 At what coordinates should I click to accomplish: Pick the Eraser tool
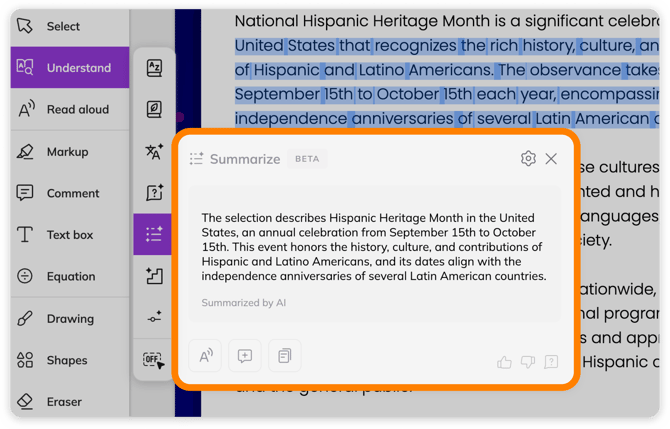70,402
